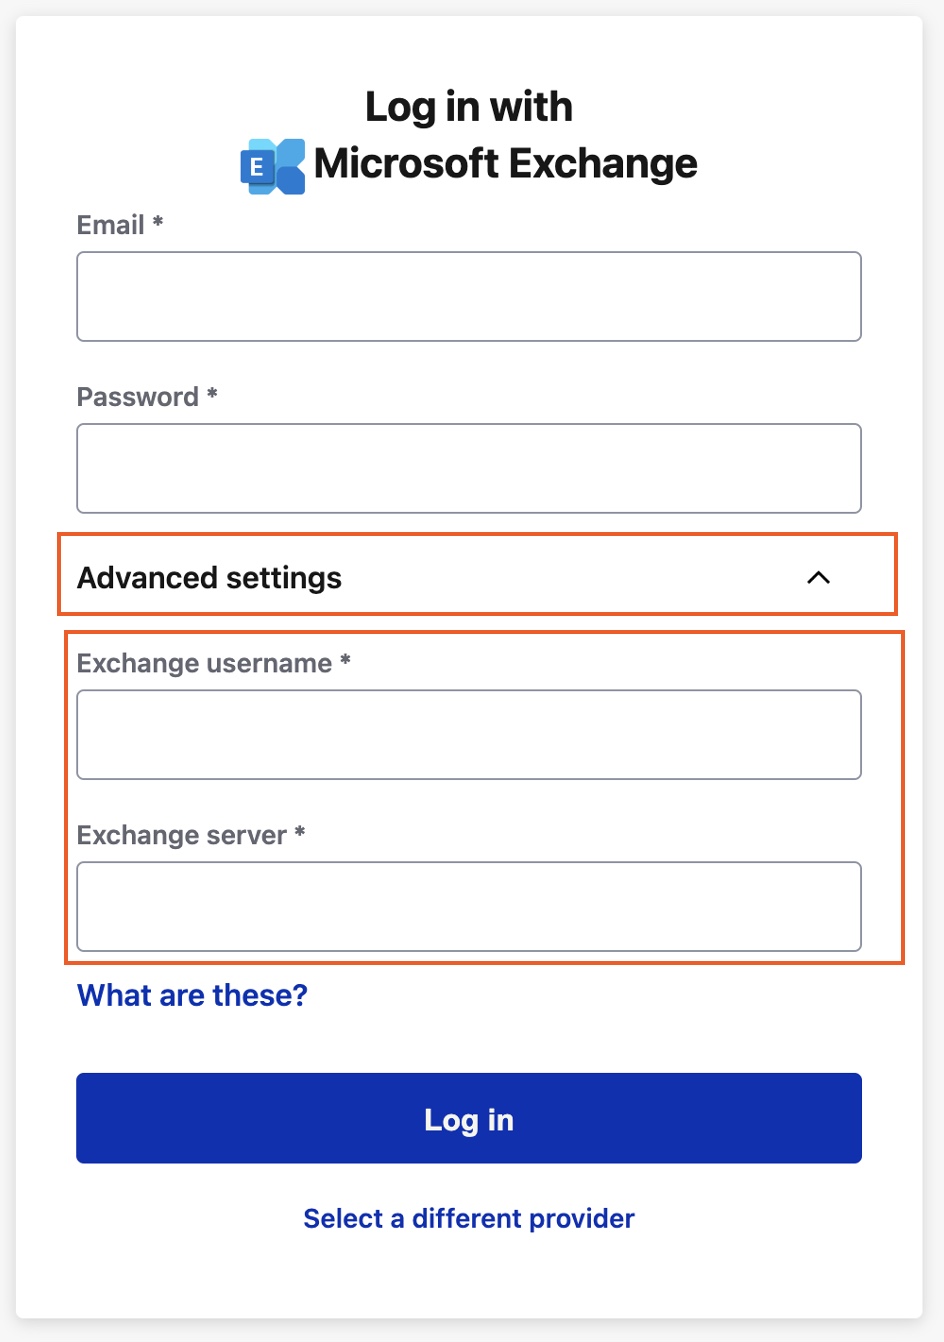Click the Microsoft Exchange logo icon
This screenshot has width=944, height=1342.
tap(273, 166)
